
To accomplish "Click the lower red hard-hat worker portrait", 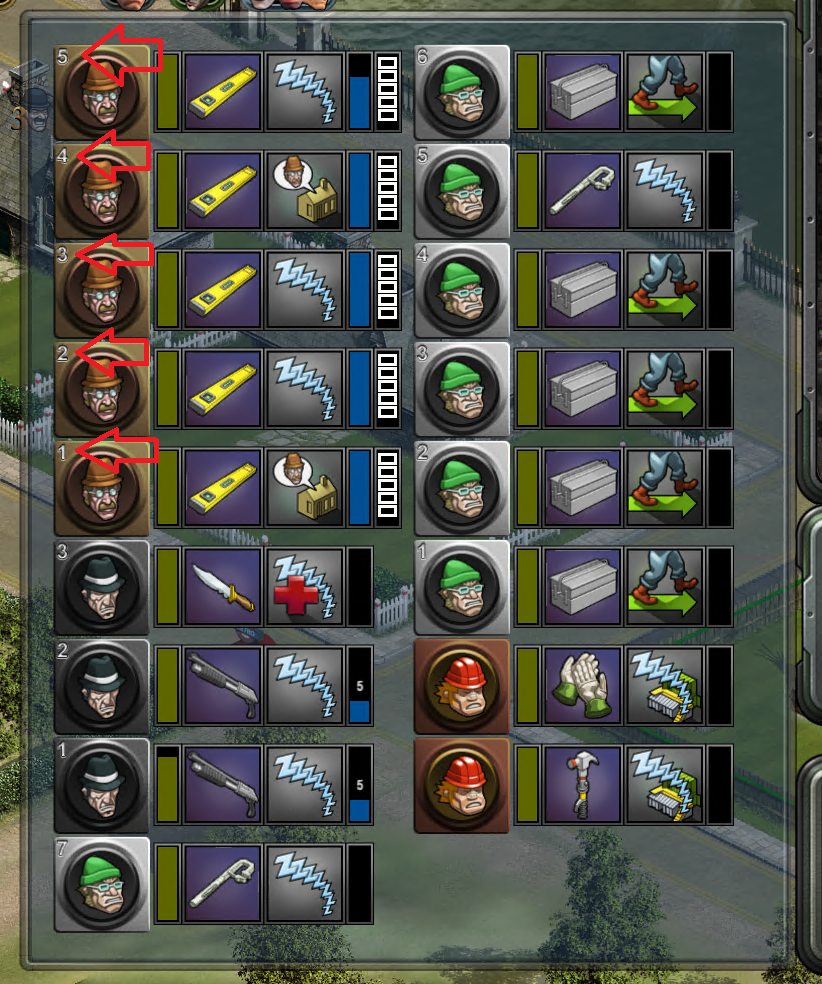I will pyautogui.click(x=462, y=785).
